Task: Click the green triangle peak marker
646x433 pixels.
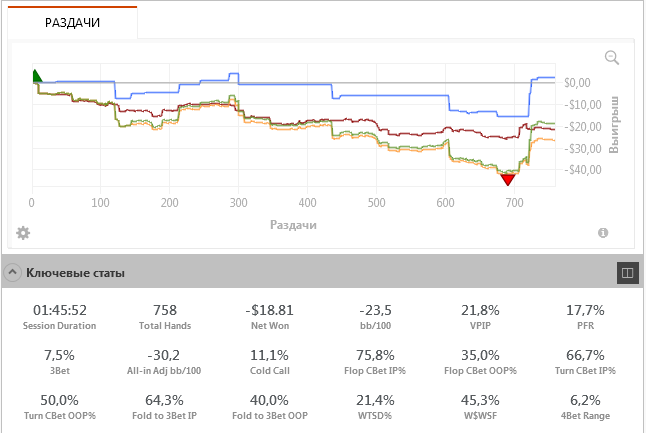Action: pos(37,76)
